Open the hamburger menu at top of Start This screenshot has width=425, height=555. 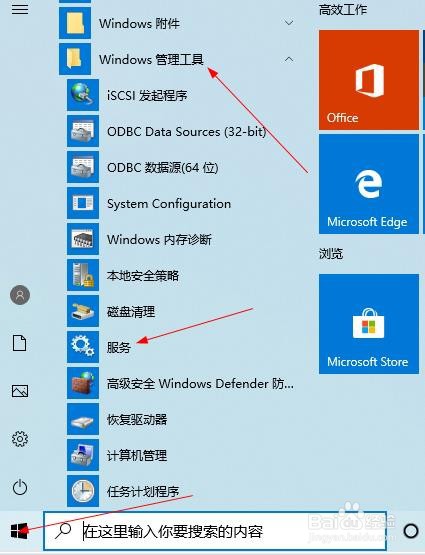(20, 10)
